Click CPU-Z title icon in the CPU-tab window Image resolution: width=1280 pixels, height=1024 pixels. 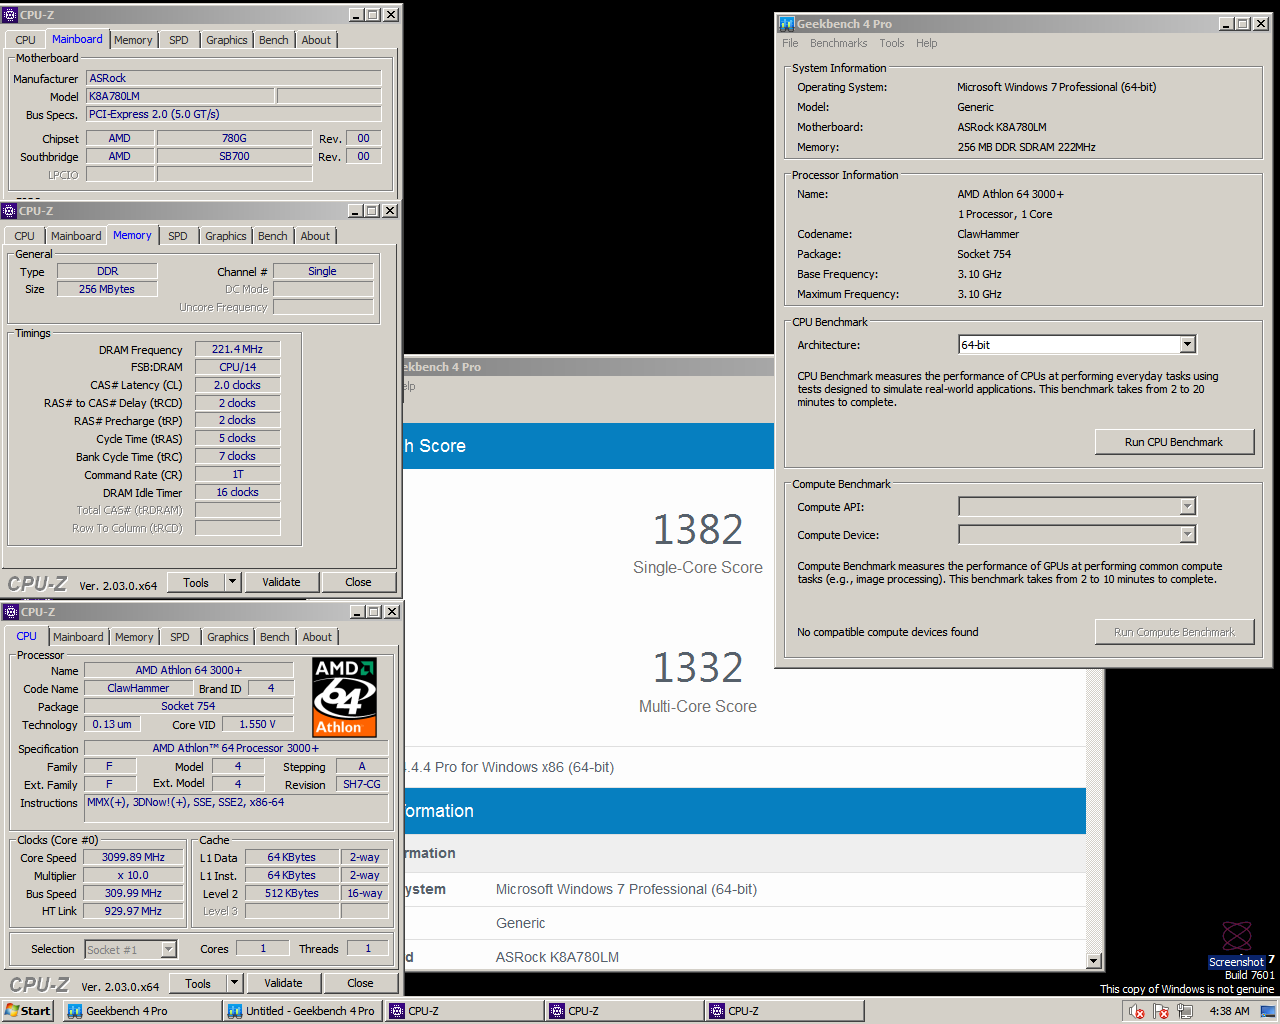(11, 612)
